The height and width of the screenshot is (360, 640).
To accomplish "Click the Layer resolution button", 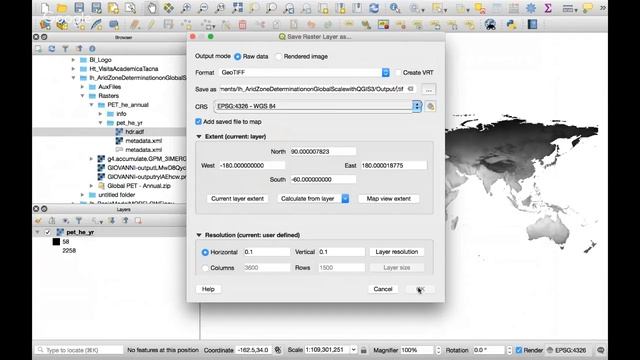I will point(397,252).
